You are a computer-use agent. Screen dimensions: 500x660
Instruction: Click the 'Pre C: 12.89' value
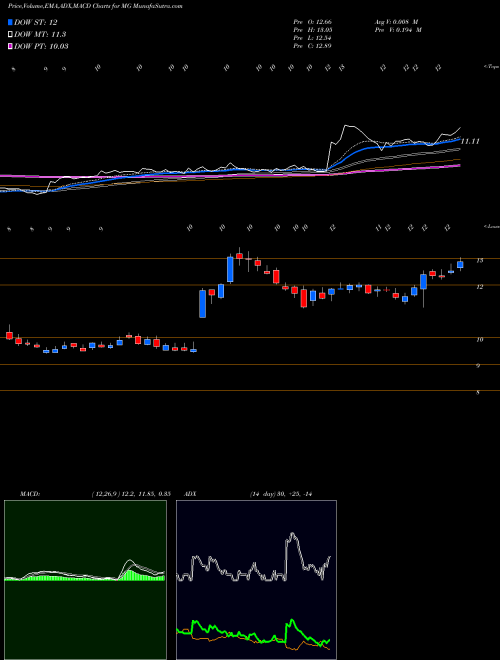click(x=312, y=46)
